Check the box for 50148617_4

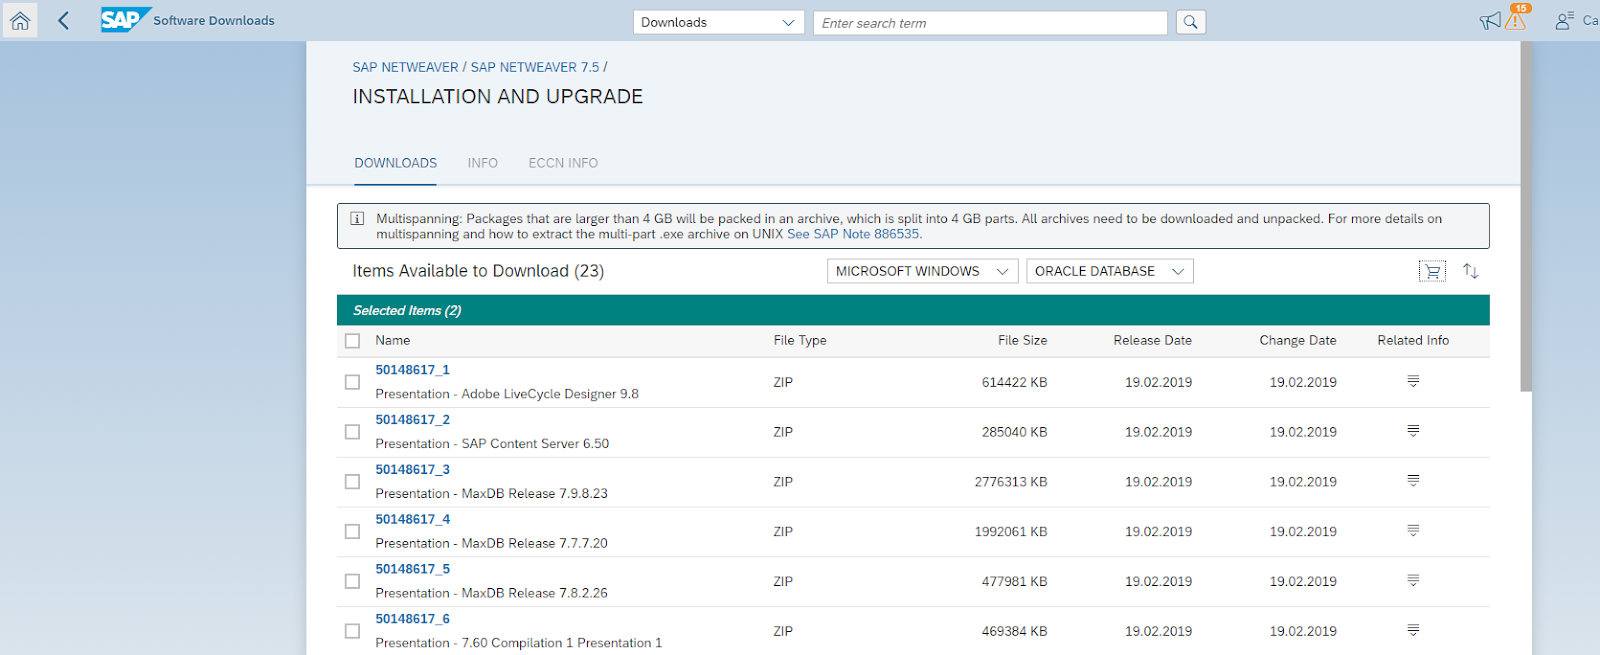(x=352, y=532)
